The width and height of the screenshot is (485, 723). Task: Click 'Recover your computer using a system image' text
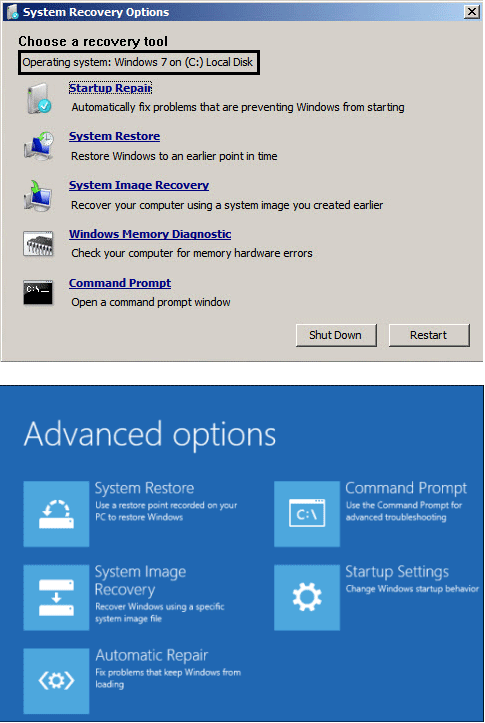coord(227,205)
